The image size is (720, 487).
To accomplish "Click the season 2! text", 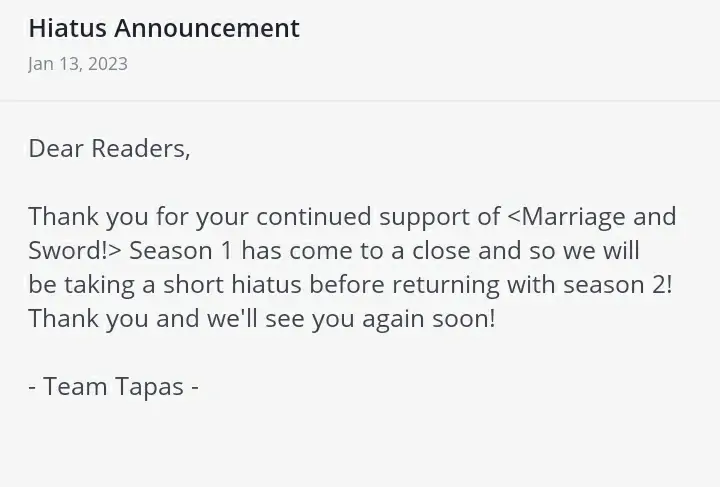I will (x=618, y=285).
